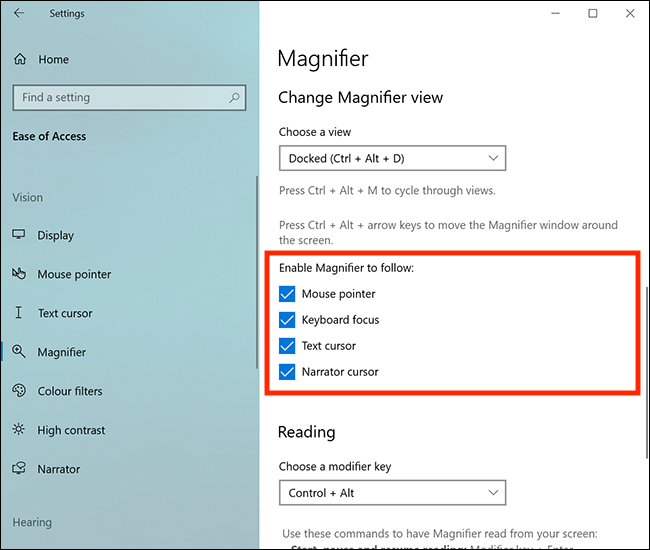Disable the Text cursor follow checkbox
This screenshot has height=550, width=650.
click(x=288, y=346)
